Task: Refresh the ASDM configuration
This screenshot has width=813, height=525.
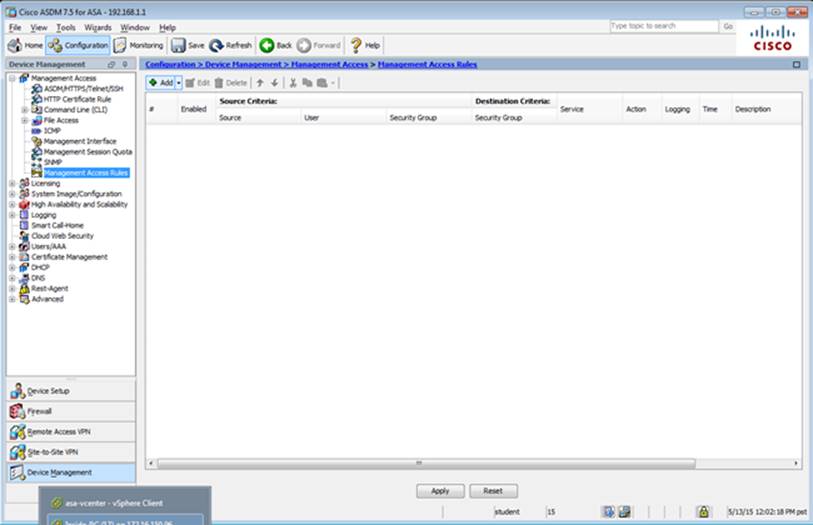Action: click(x=231, y=45)
